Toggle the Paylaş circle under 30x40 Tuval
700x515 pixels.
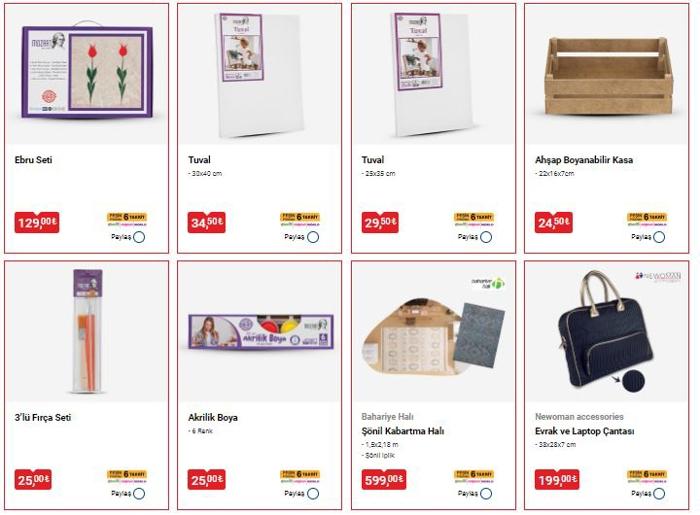[x=313, y=237]
